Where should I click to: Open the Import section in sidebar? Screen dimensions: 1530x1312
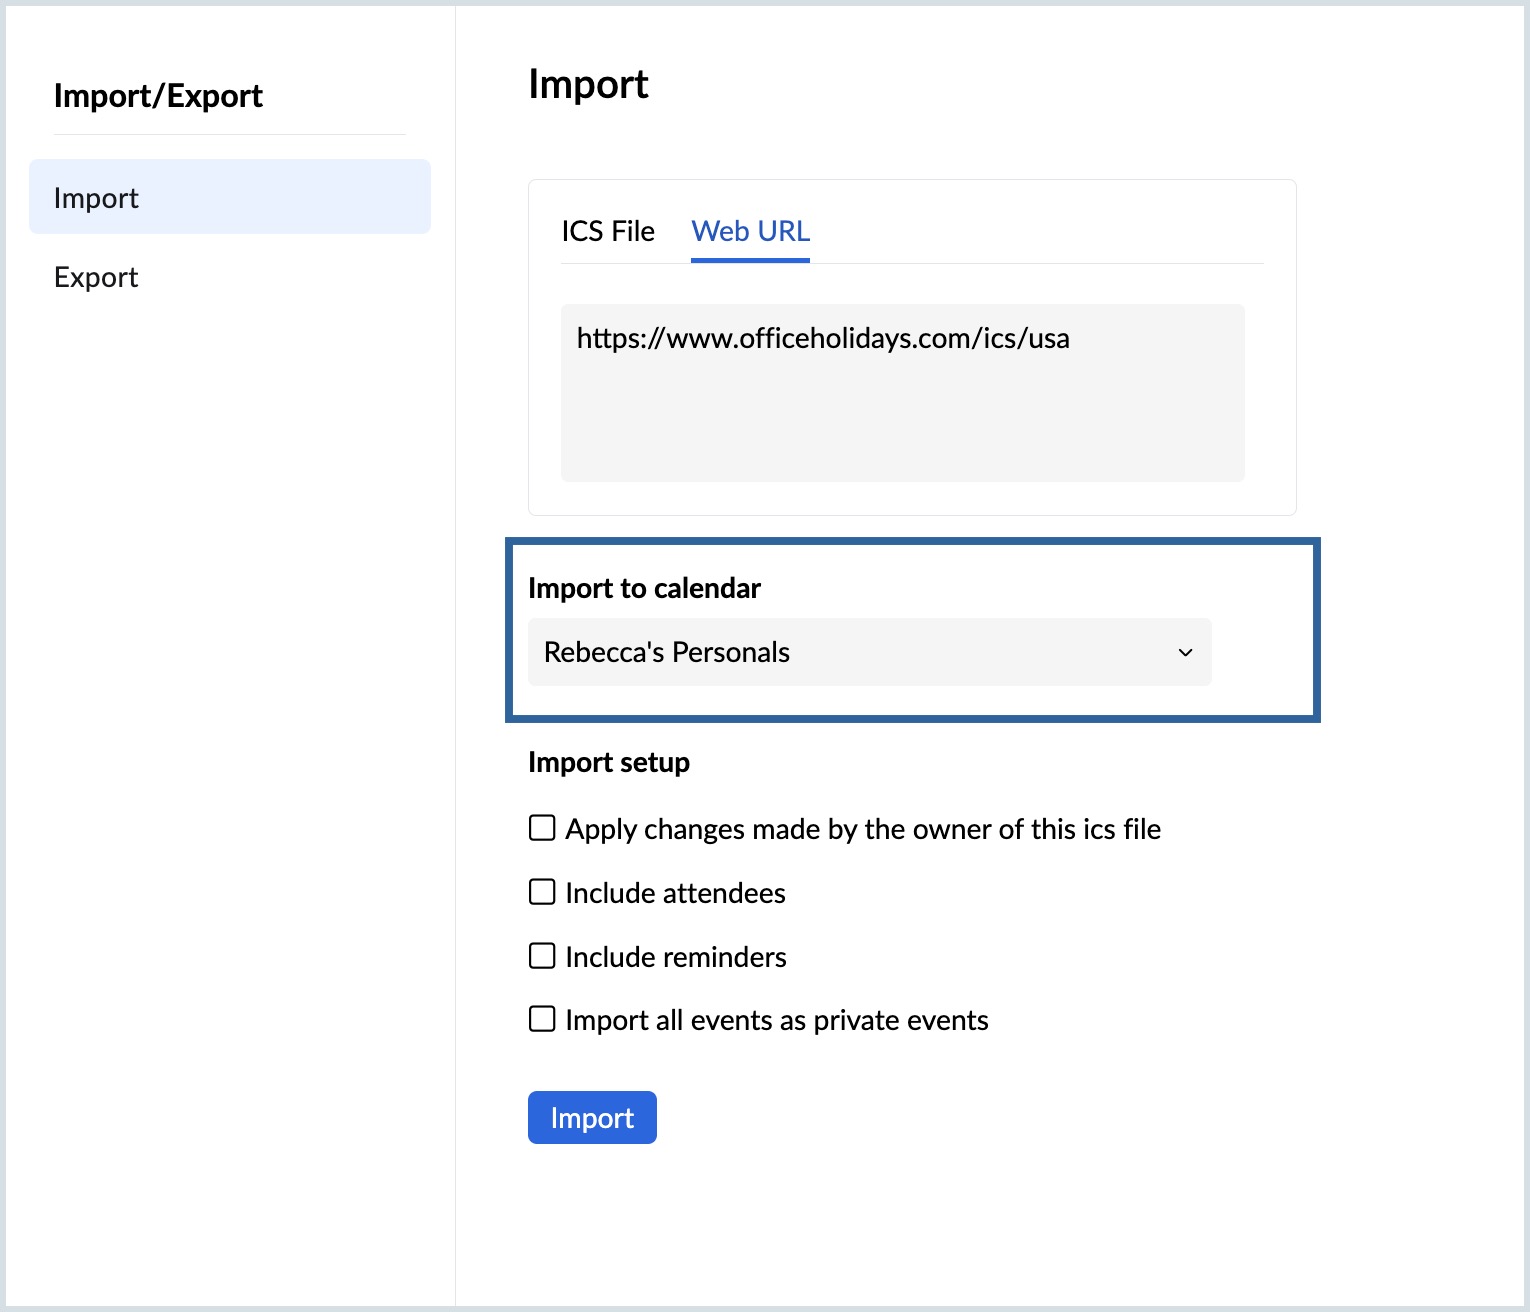(x=230, y=197)
